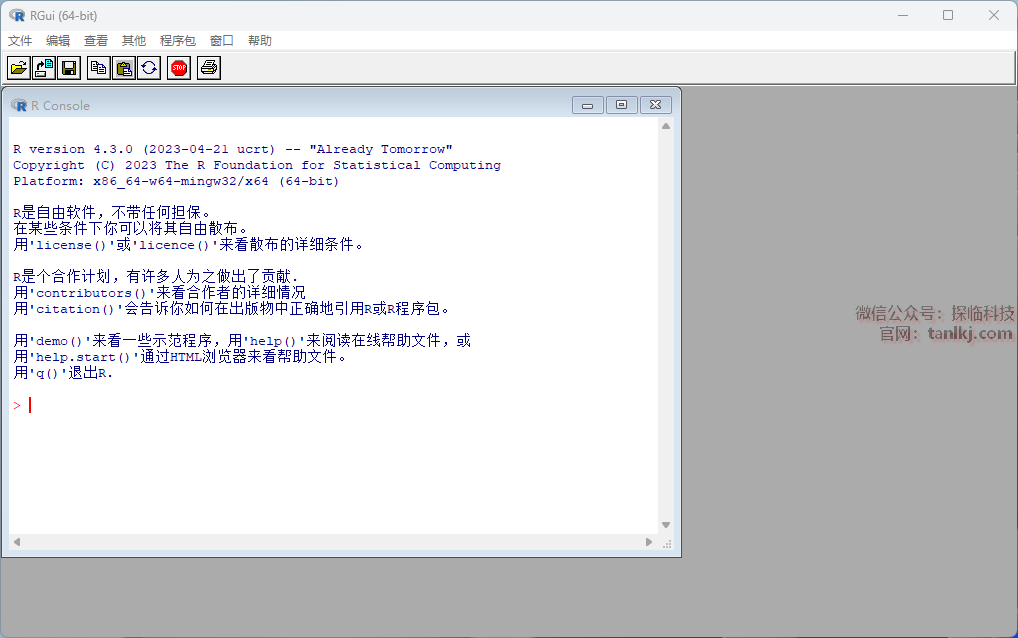
Task: Click the Paste toolbar icon
Action: click(124, 67)
